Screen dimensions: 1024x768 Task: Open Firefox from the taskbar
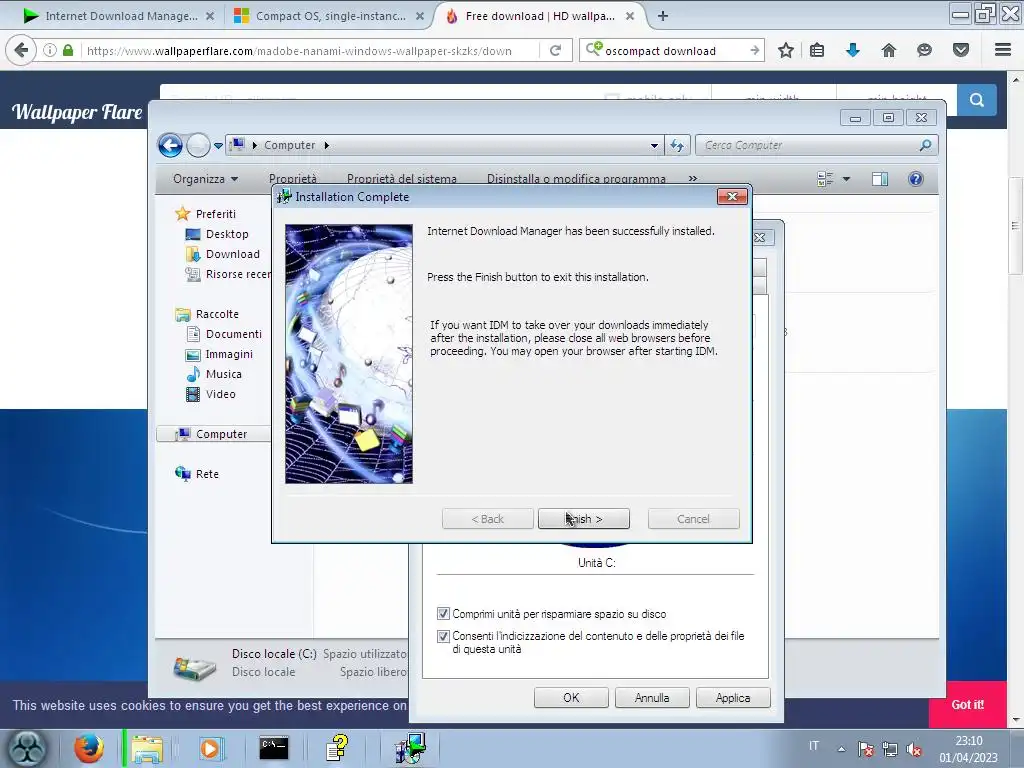tap(88, 748)
